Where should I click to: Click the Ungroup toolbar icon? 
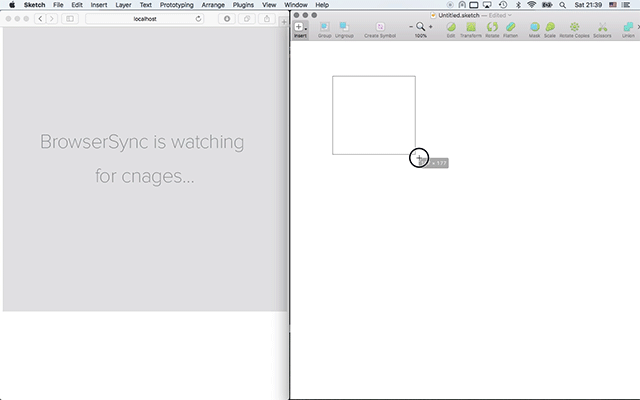344,27
